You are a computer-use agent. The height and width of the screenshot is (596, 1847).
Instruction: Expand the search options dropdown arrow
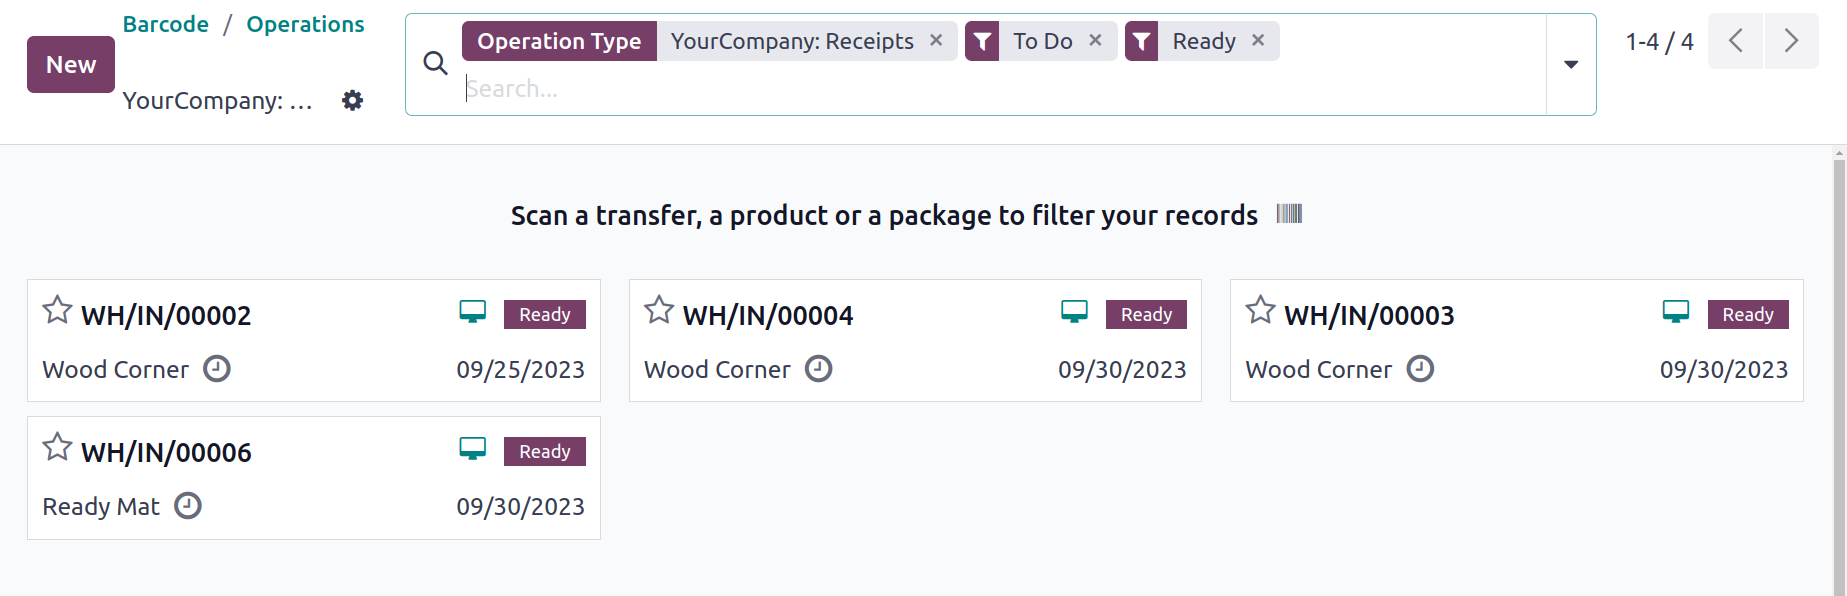[x=1571, y=64]
